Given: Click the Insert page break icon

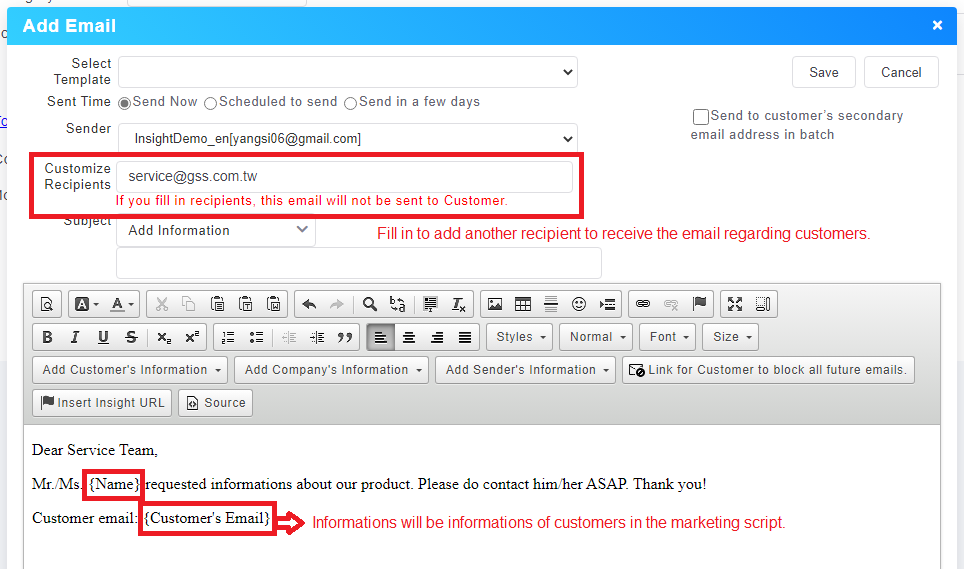Looking at the screenshot, I should [x=607, y=304].
